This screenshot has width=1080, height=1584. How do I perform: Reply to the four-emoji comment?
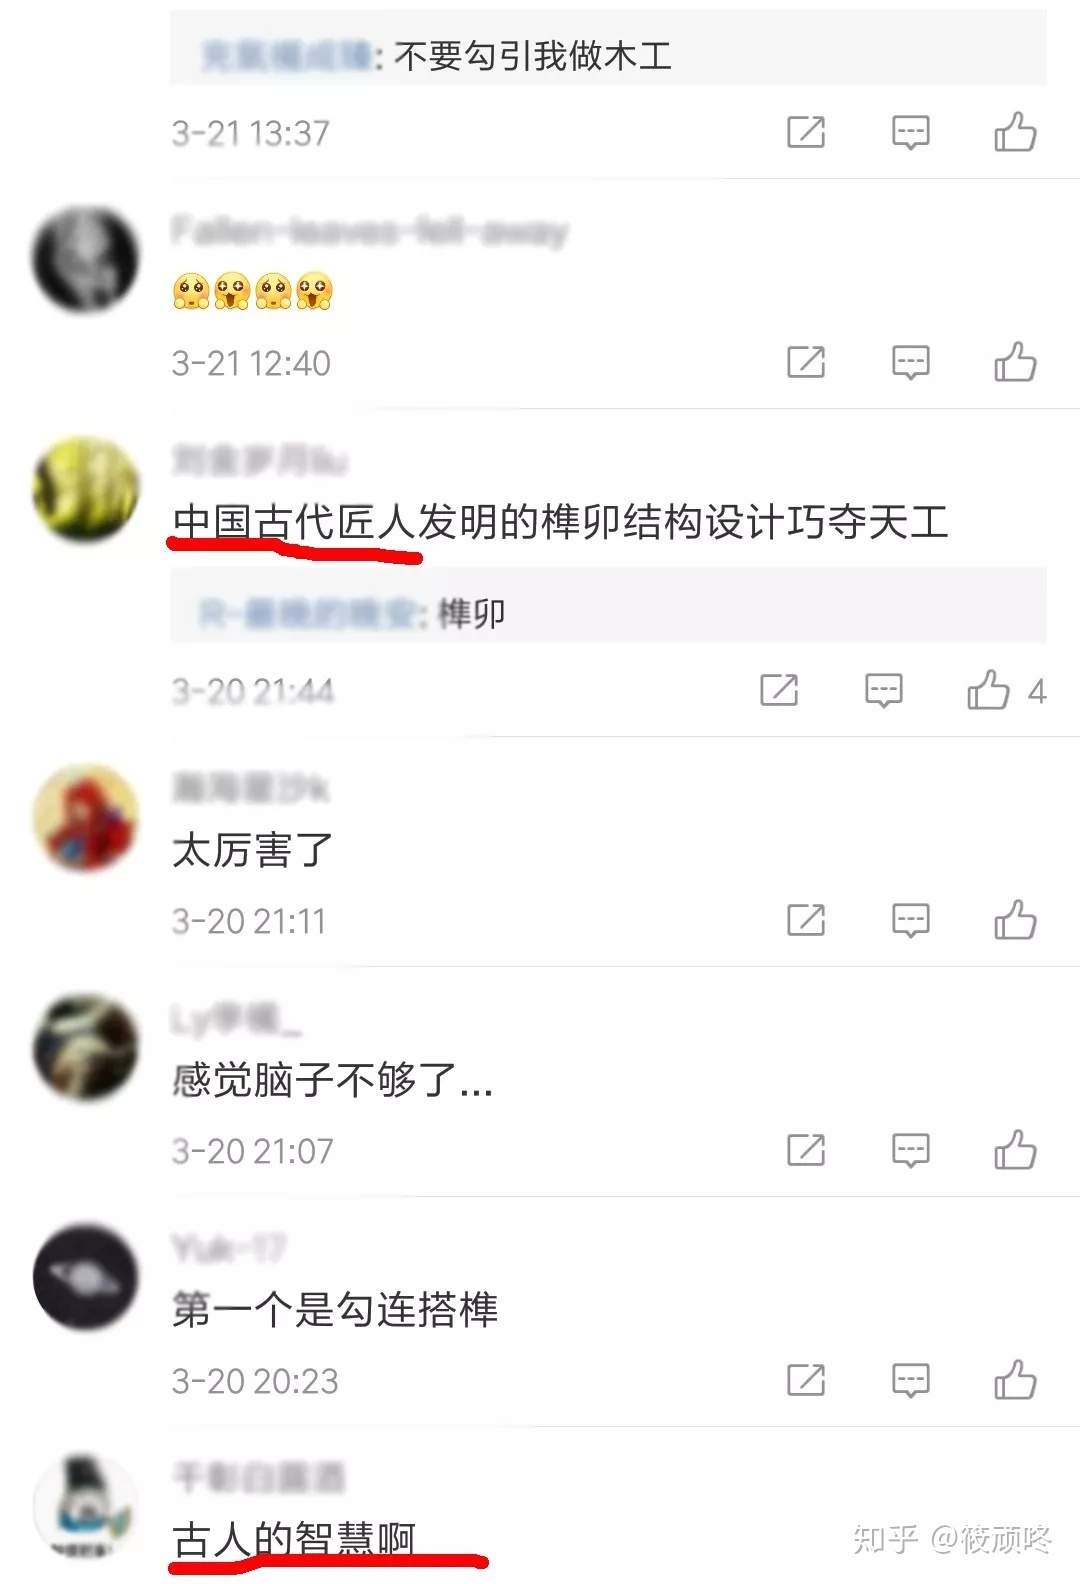pyautogui.click(x=910, y=362)
